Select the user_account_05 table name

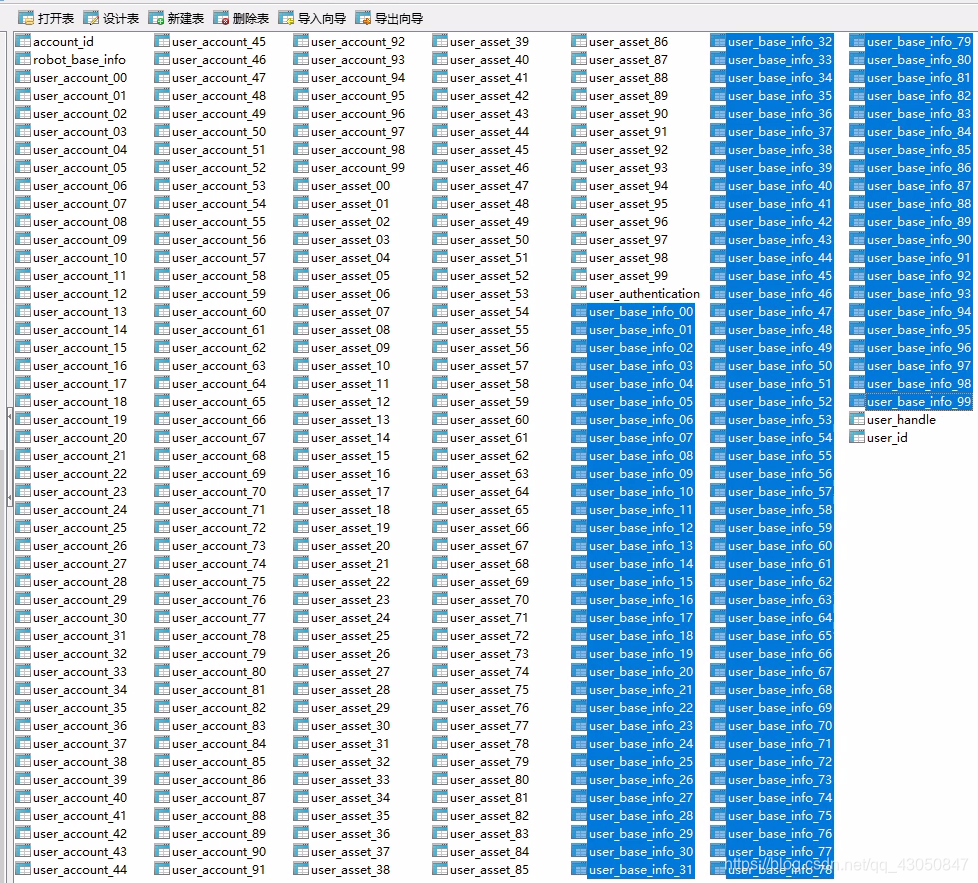coord(80,168)
